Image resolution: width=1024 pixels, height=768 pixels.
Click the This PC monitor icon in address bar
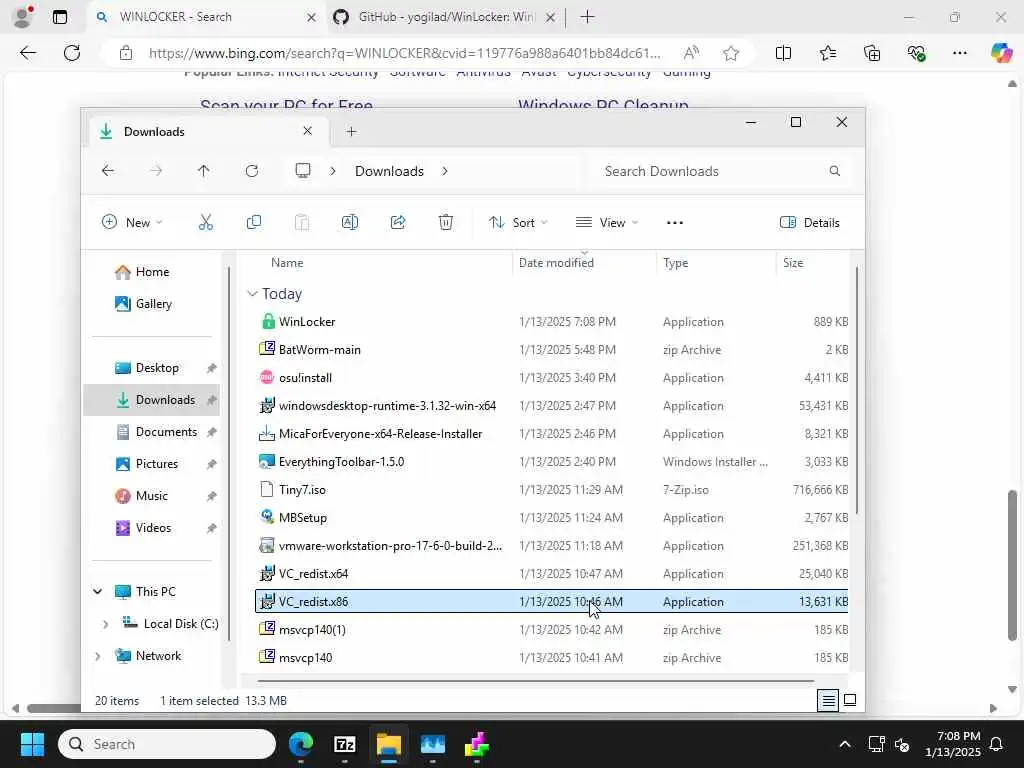(302, 171)
